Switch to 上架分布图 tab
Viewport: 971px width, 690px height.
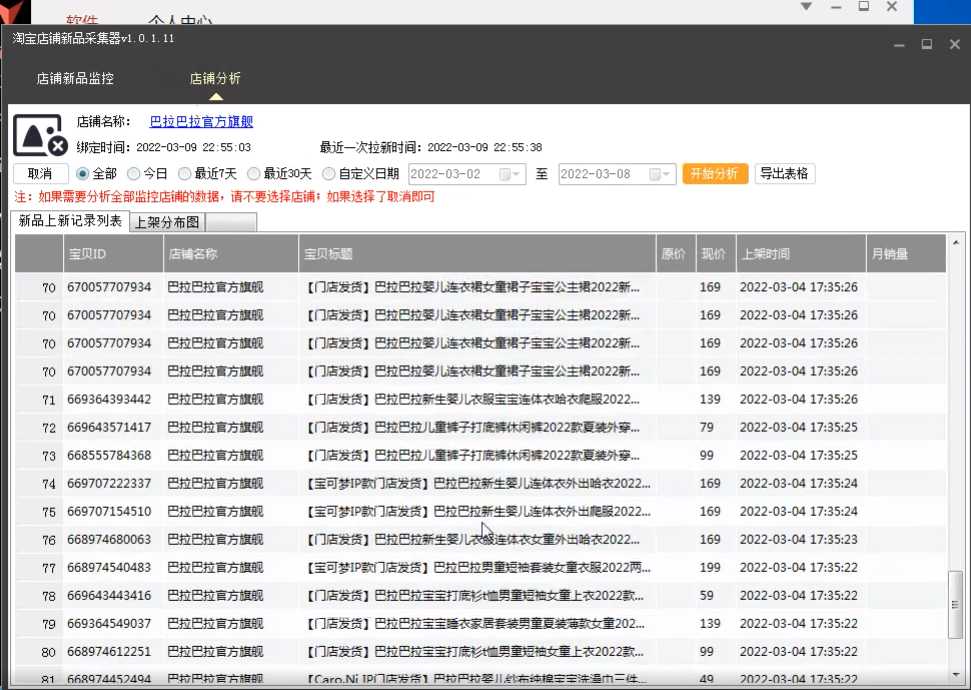coord(167,222)
